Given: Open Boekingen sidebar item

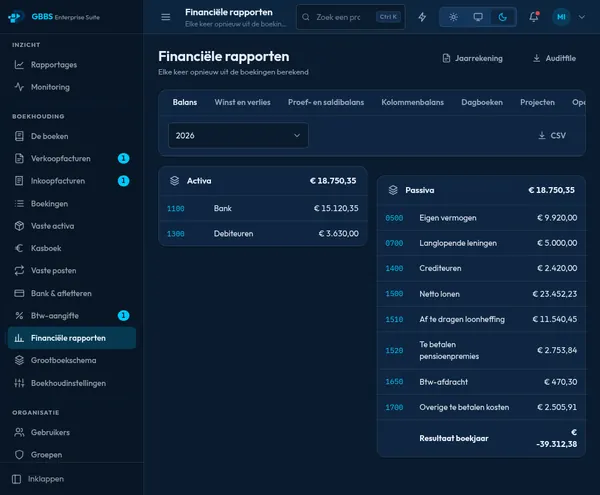Looking at the screenshot, I should 72,204.
